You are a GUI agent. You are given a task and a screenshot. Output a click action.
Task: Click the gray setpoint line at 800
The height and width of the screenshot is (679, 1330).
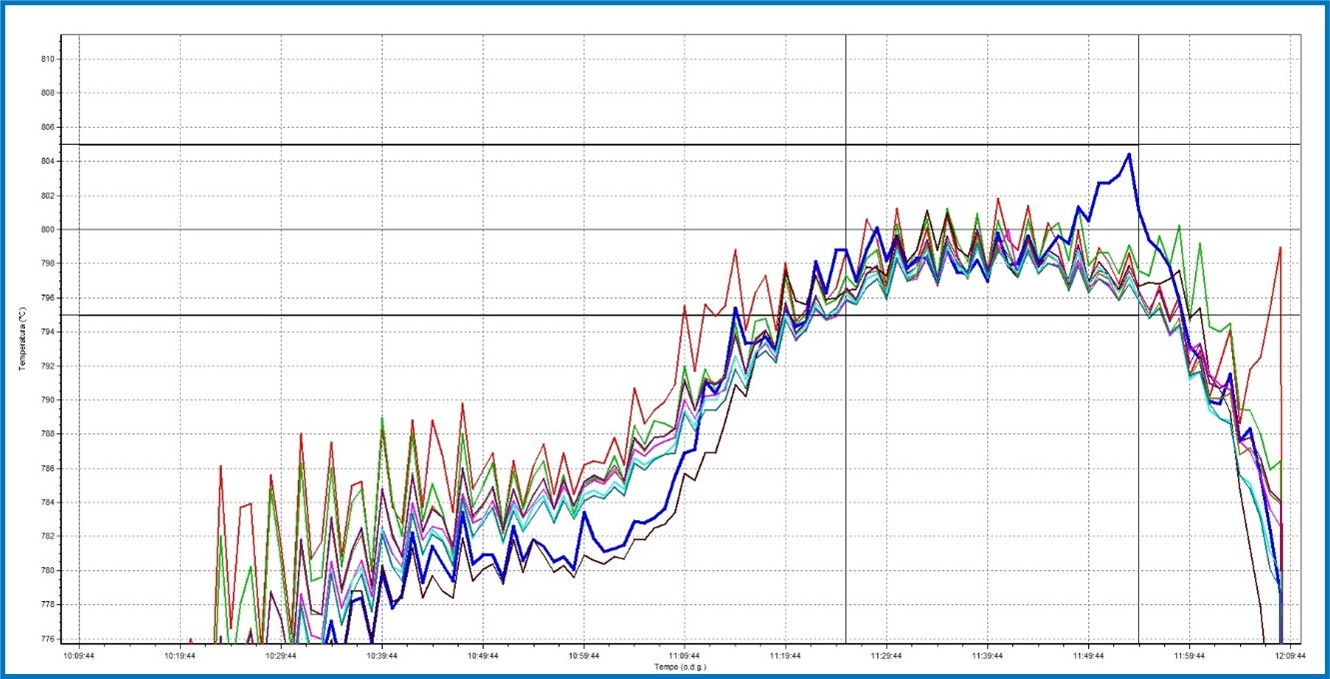click(x=500, y=230)
